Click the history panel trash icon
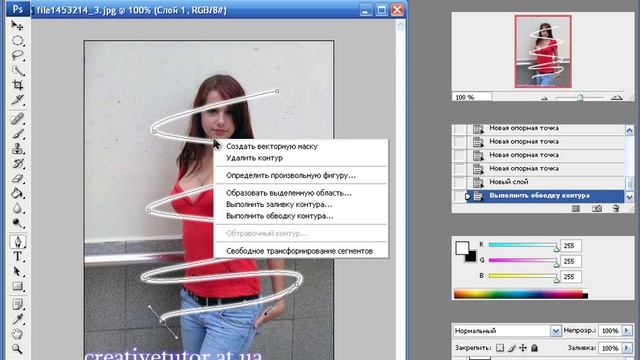Image resolution: width=640 pixels, height=360 pixels. (616, 209)
